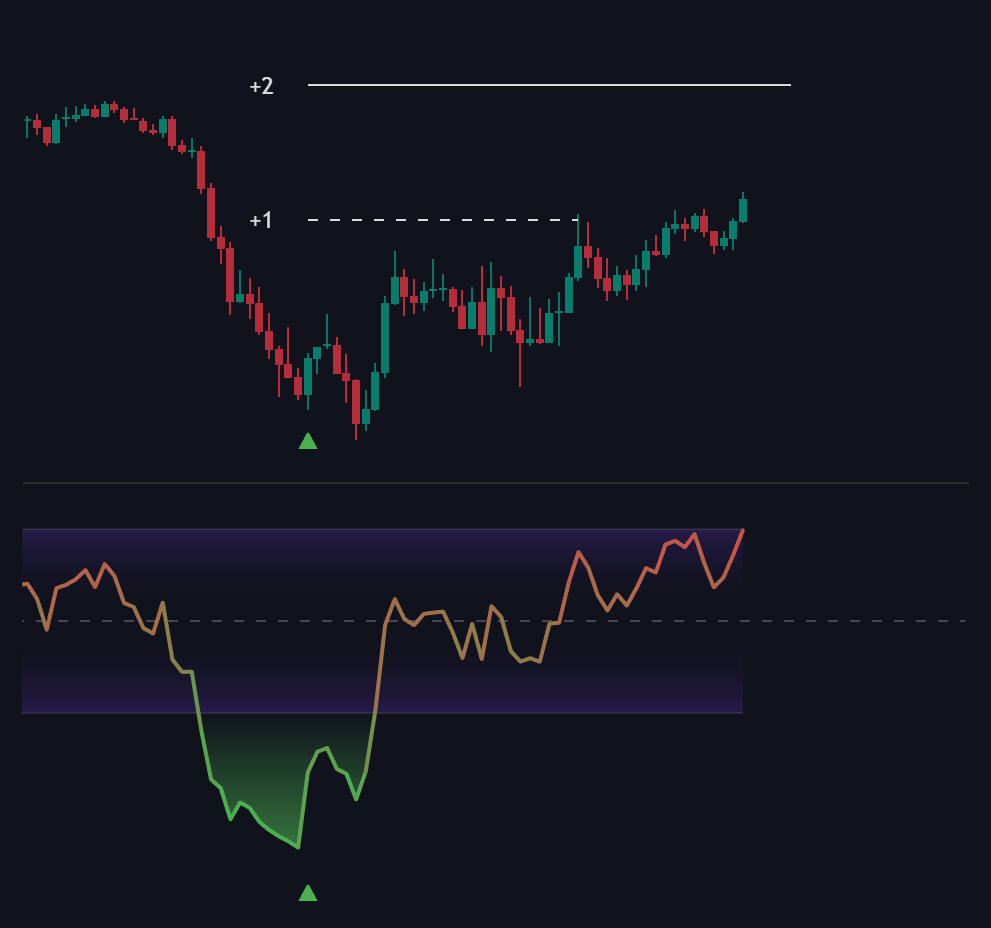The width and height of the screenshot is (991, 928).
Task: Click the horizontal divider between chart panes
Action: 495,483
